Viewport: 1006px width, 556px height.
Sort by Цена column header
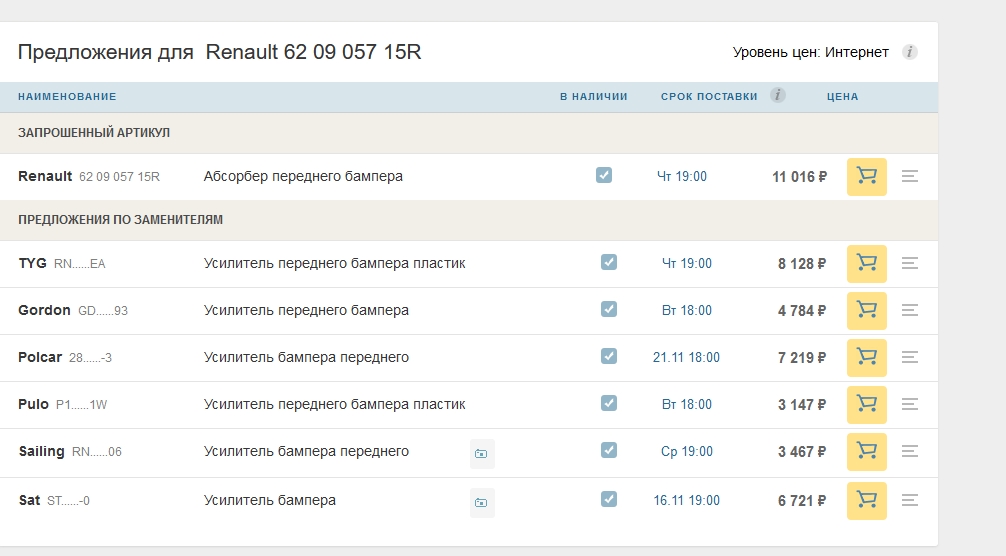842,97
